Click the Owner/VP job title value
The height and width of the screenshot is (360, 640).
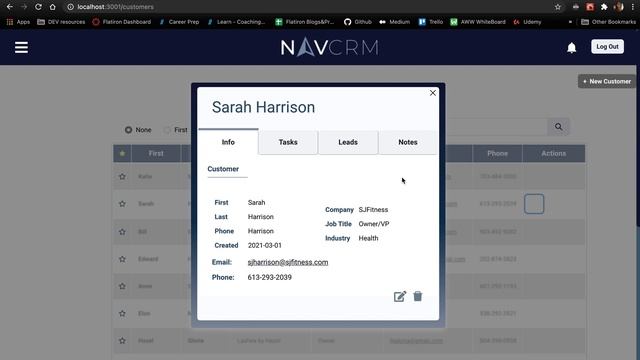tap(374, 224)
